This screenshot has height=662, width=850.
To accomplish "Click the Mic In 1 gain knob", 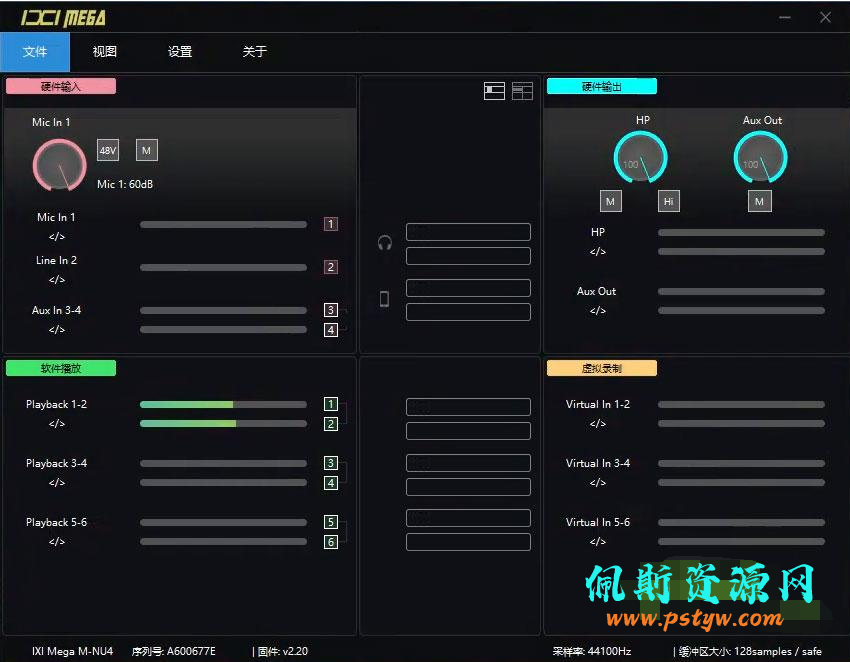I will point(60,165).
